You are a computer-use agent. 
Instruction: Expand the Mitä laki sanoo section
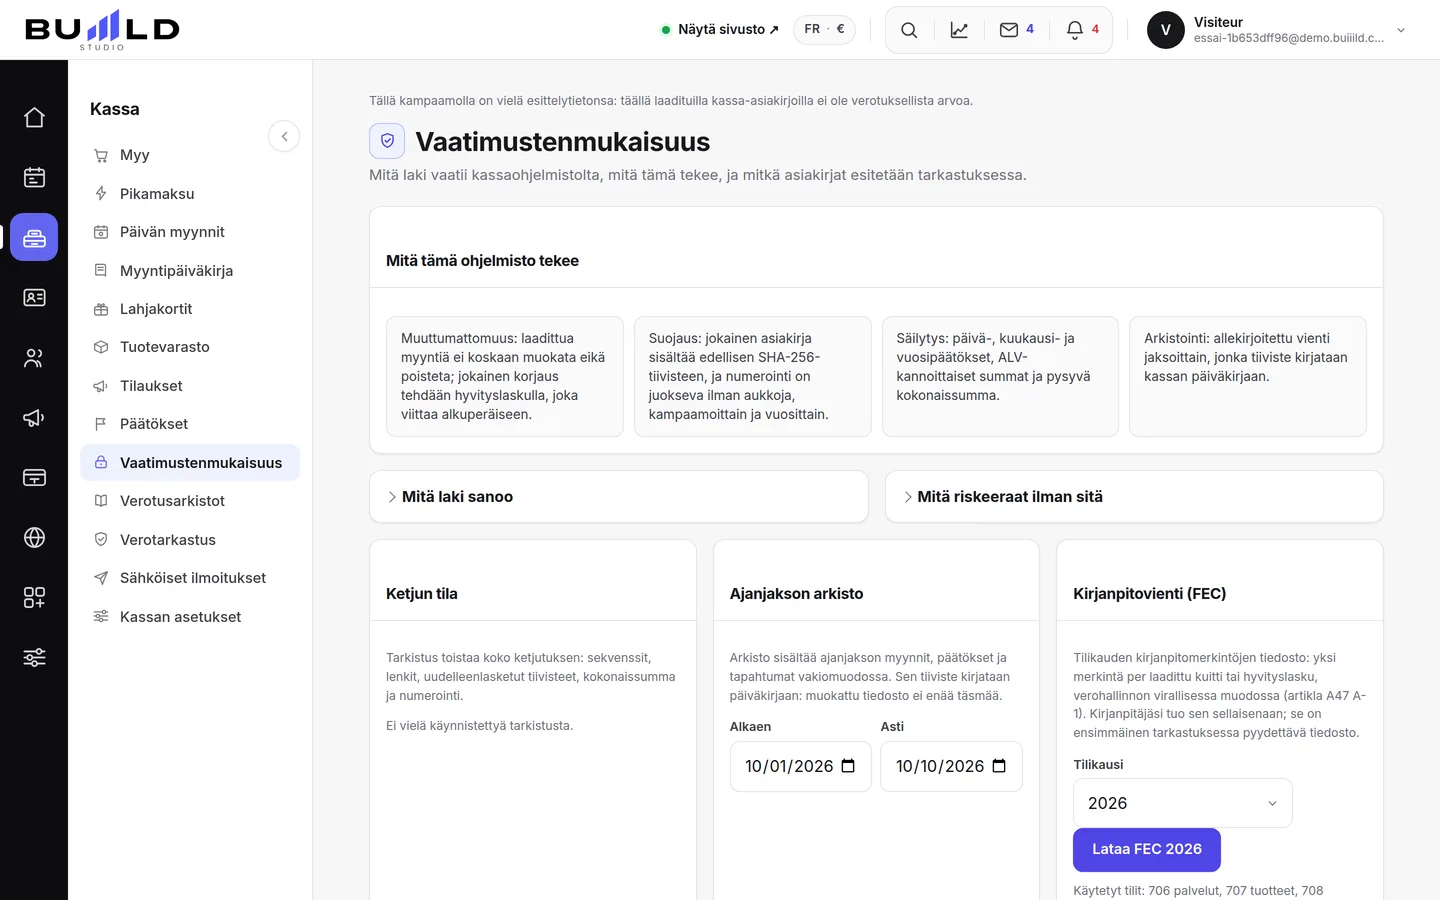619,497
